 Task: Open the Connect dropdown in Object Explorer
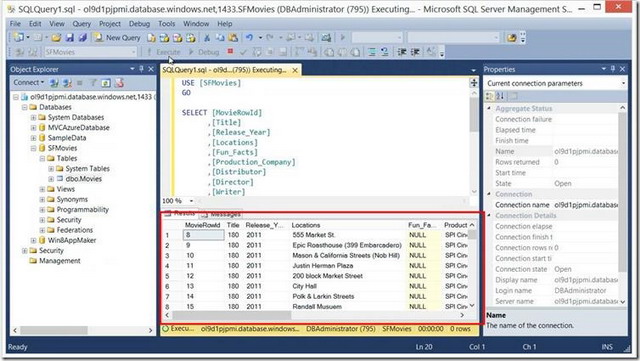coord(28,82)
